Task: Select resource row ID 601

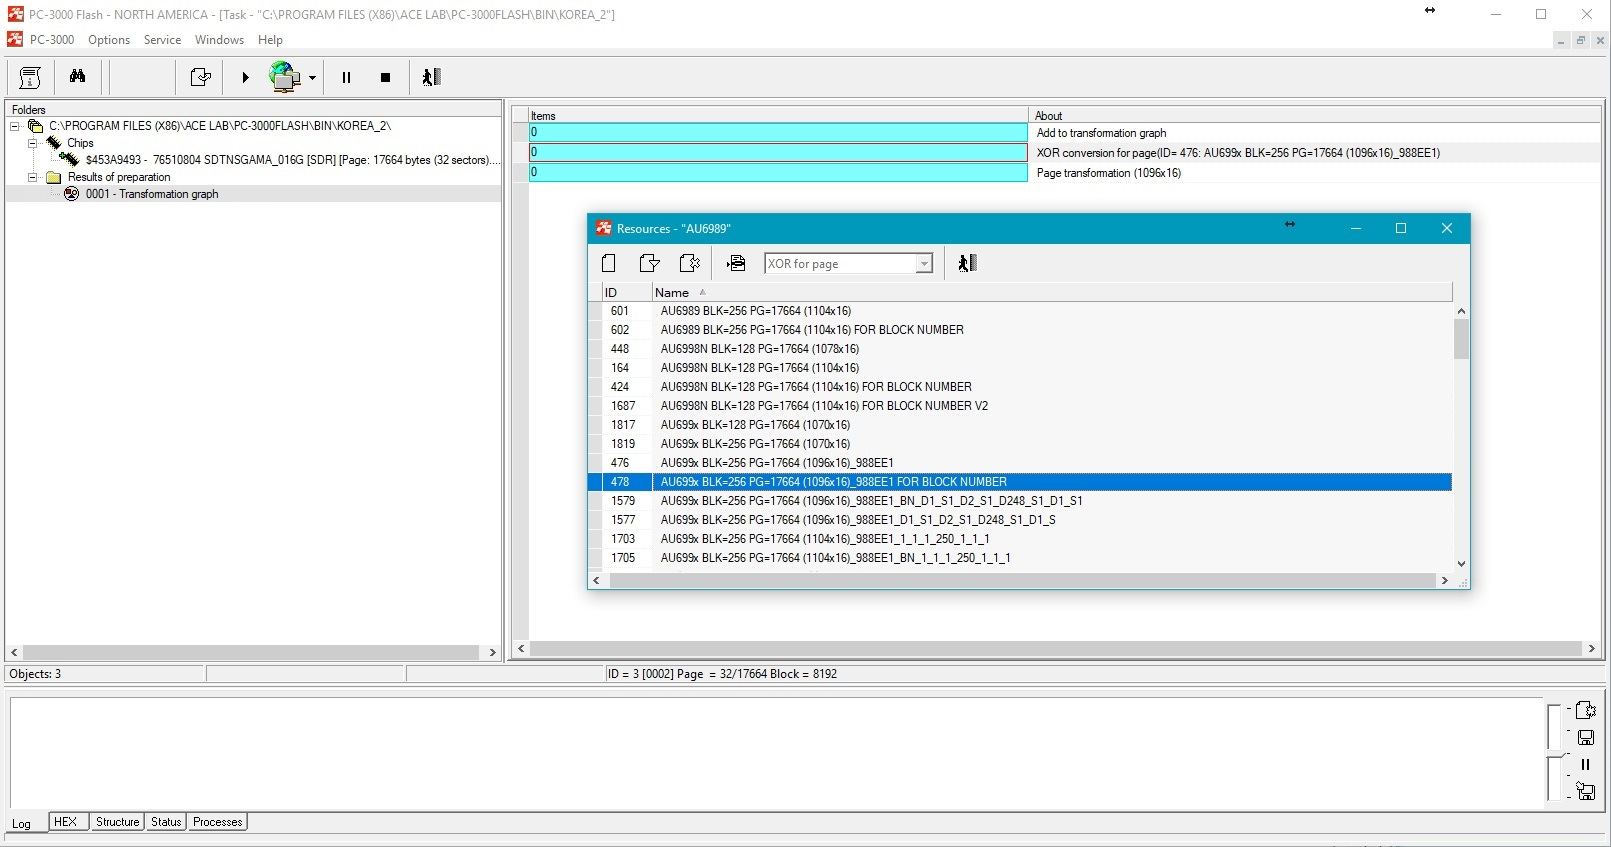Action: click(1020, 311)
